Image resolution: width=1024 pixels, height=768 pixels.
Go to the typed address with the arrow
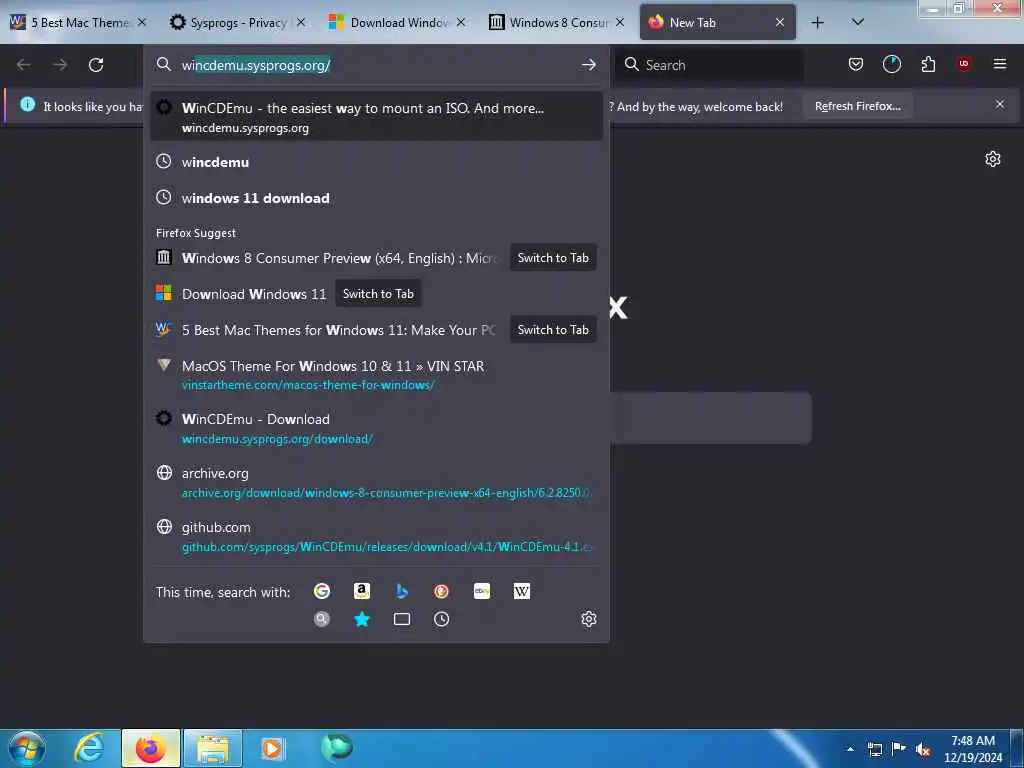tap(588, 65)
